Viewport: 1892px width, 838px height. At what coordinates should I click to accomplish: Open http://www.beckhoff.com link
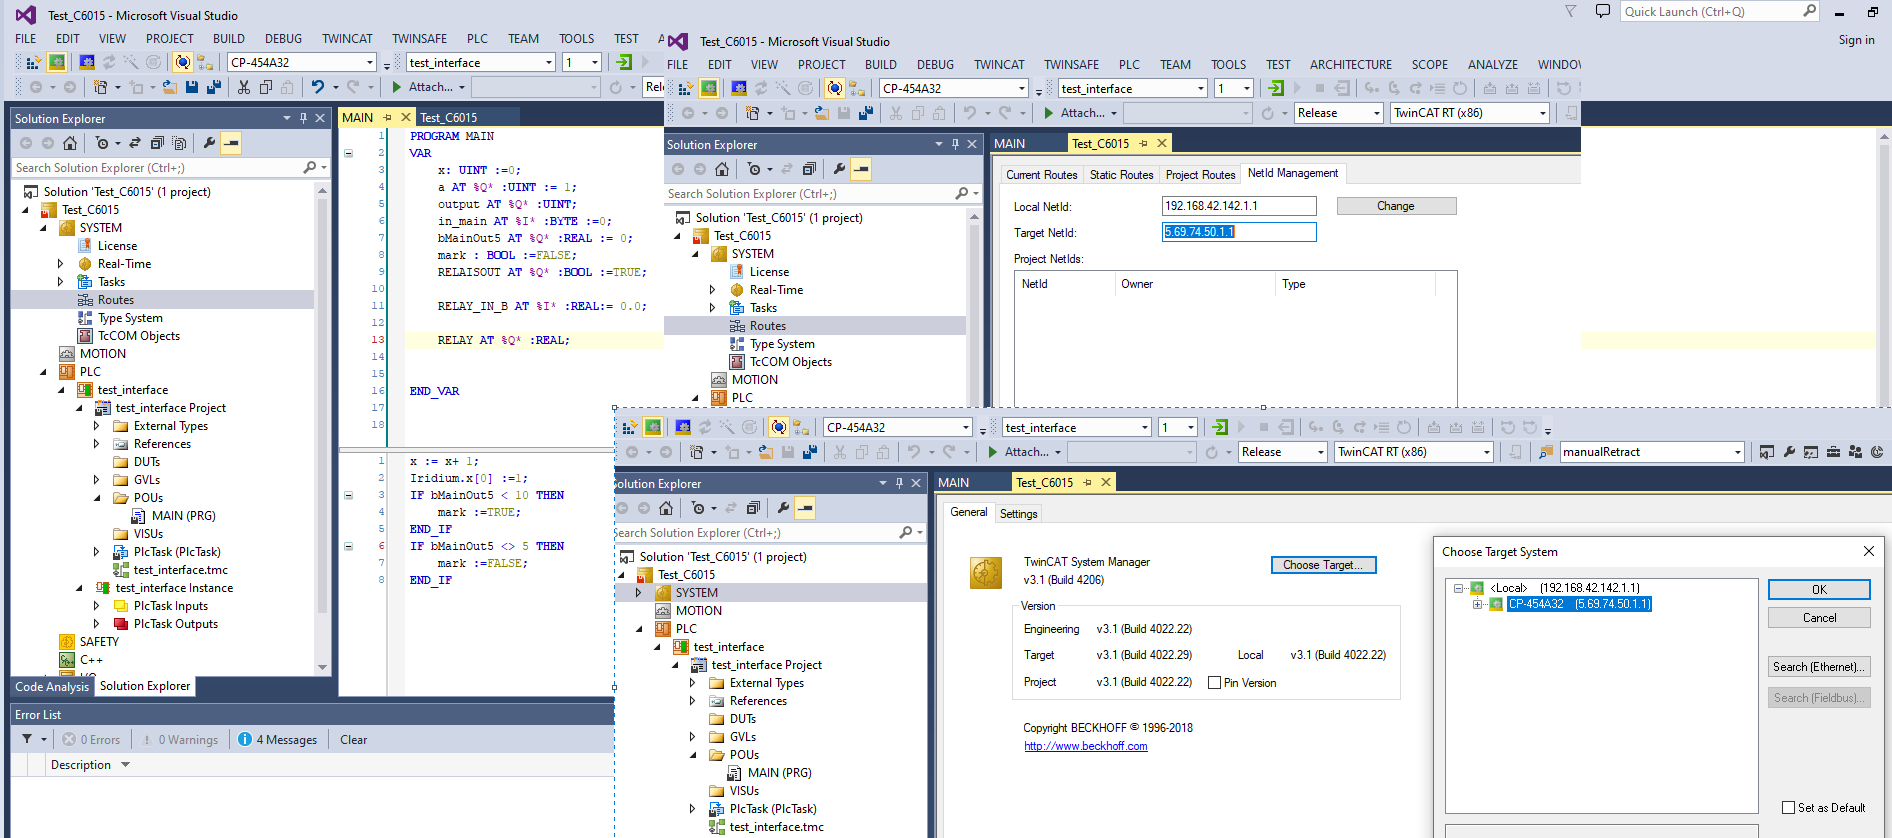(1085, 746)
